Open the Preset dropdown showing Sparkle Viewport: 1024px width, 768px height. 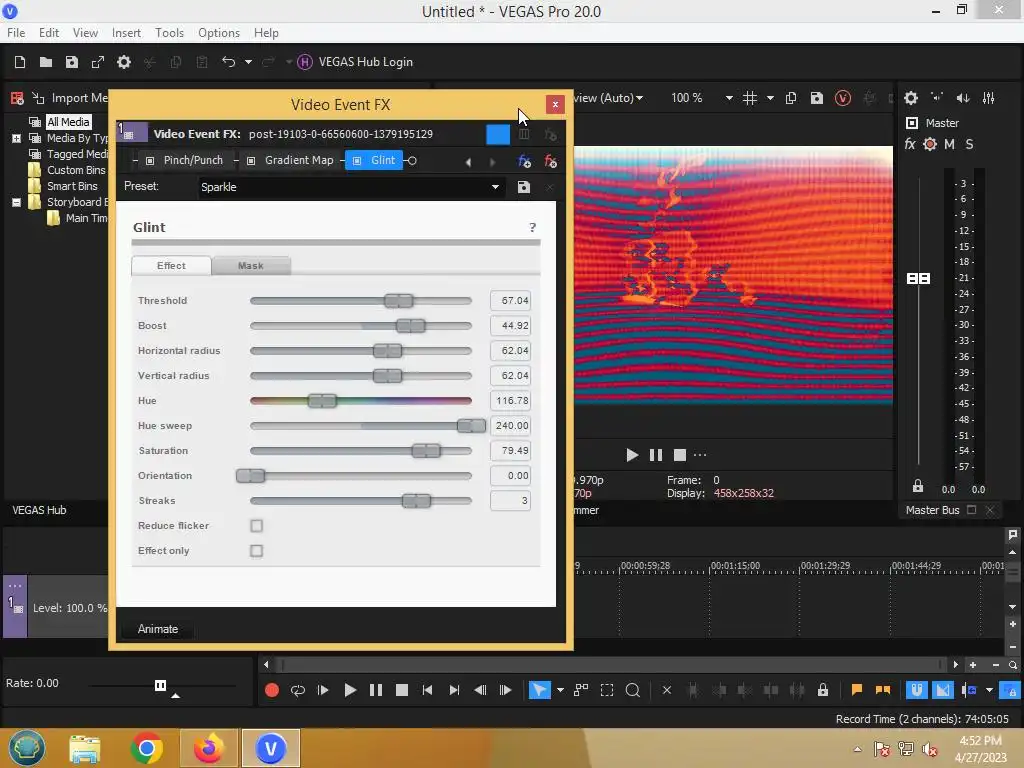pyautogui.click(x=351, y=187)
